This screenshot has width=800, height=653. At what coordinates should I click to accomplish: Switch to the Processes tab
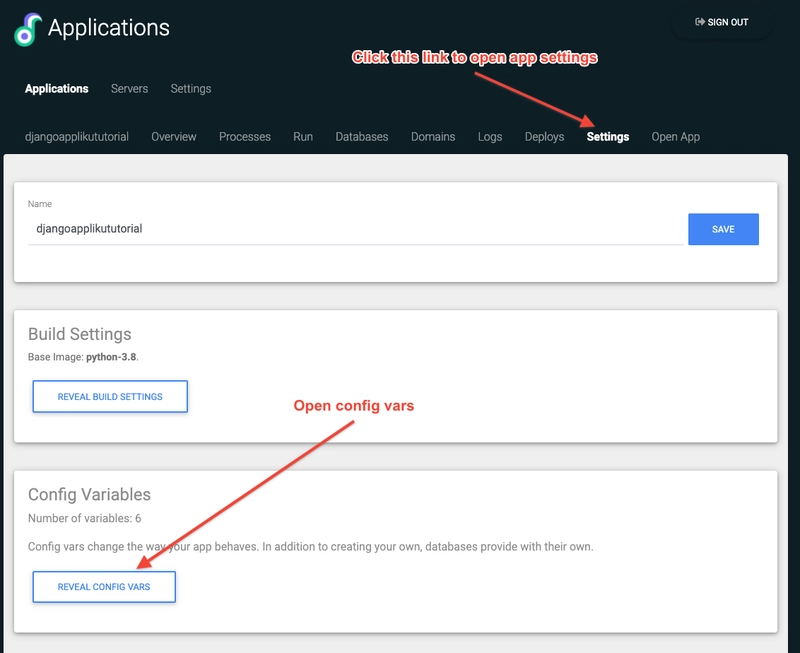tap(245, 137)
